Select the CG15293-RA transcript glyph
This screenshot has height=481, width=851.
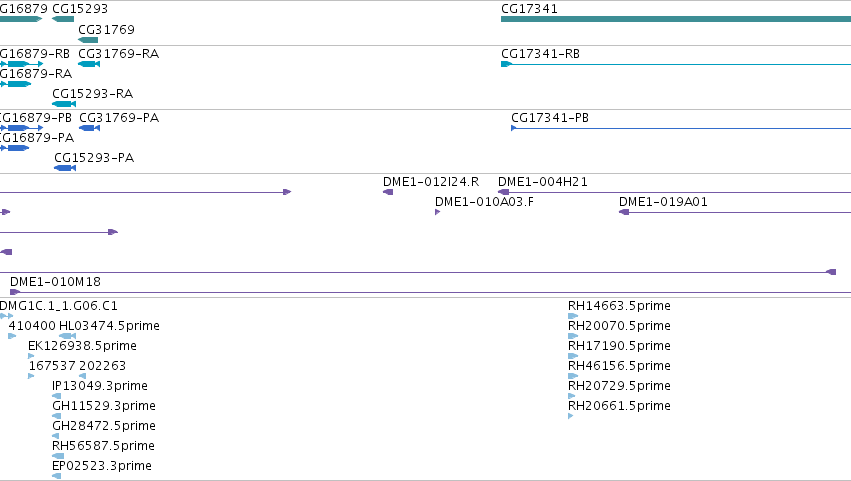pyautogui.click(x=64, y=104)
